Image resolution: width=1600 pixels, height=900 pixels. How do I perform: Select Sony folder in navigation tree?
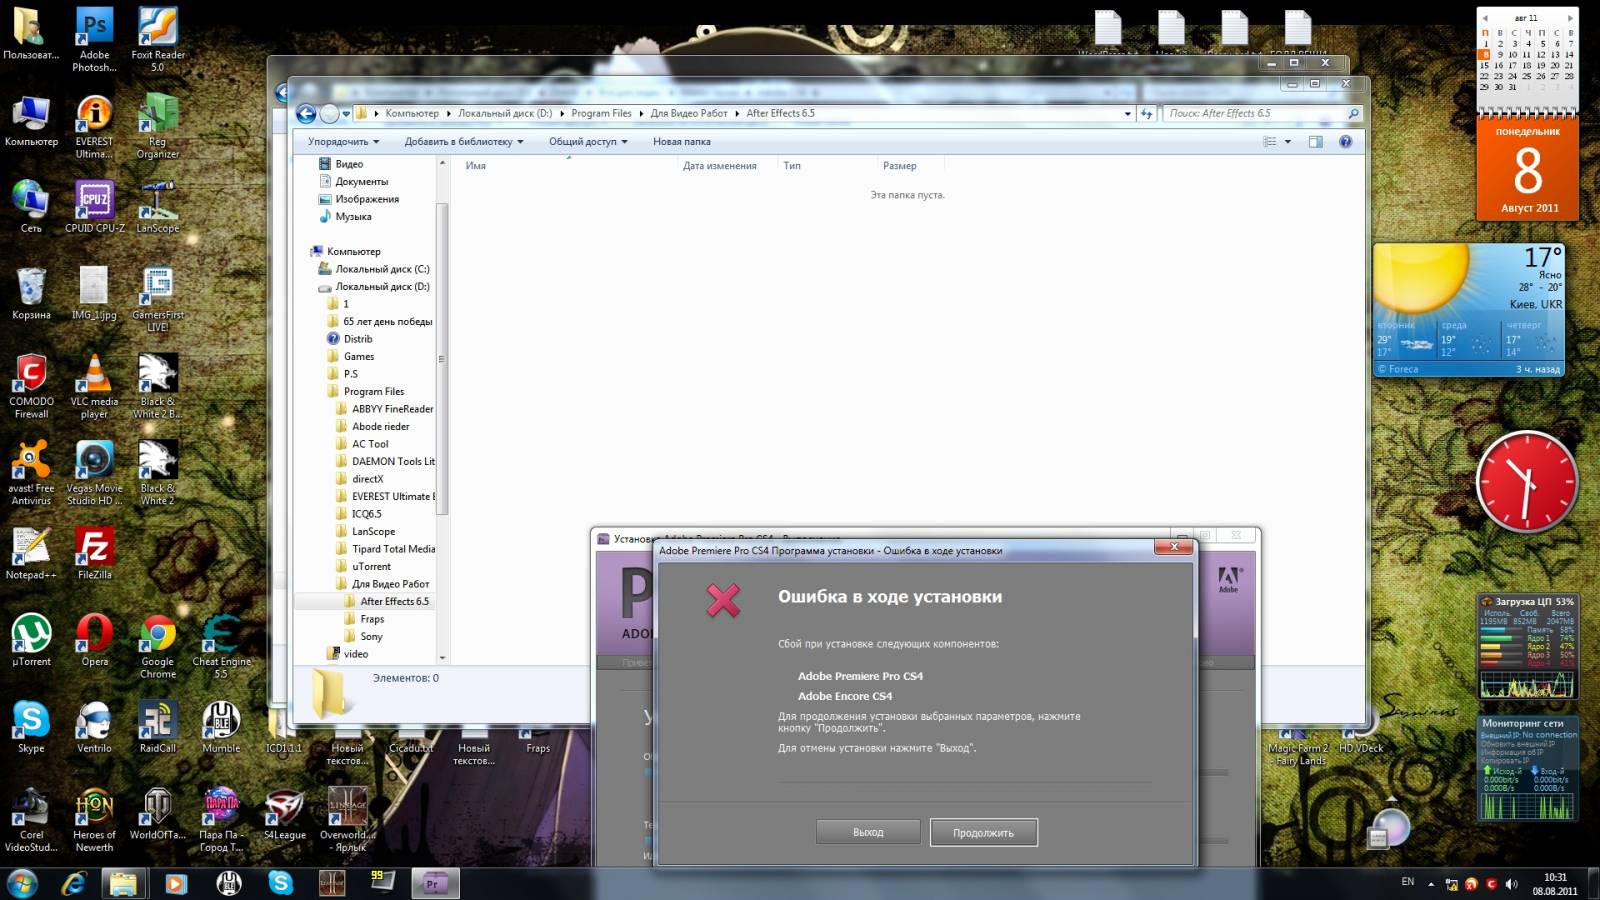tap(371, 637)
